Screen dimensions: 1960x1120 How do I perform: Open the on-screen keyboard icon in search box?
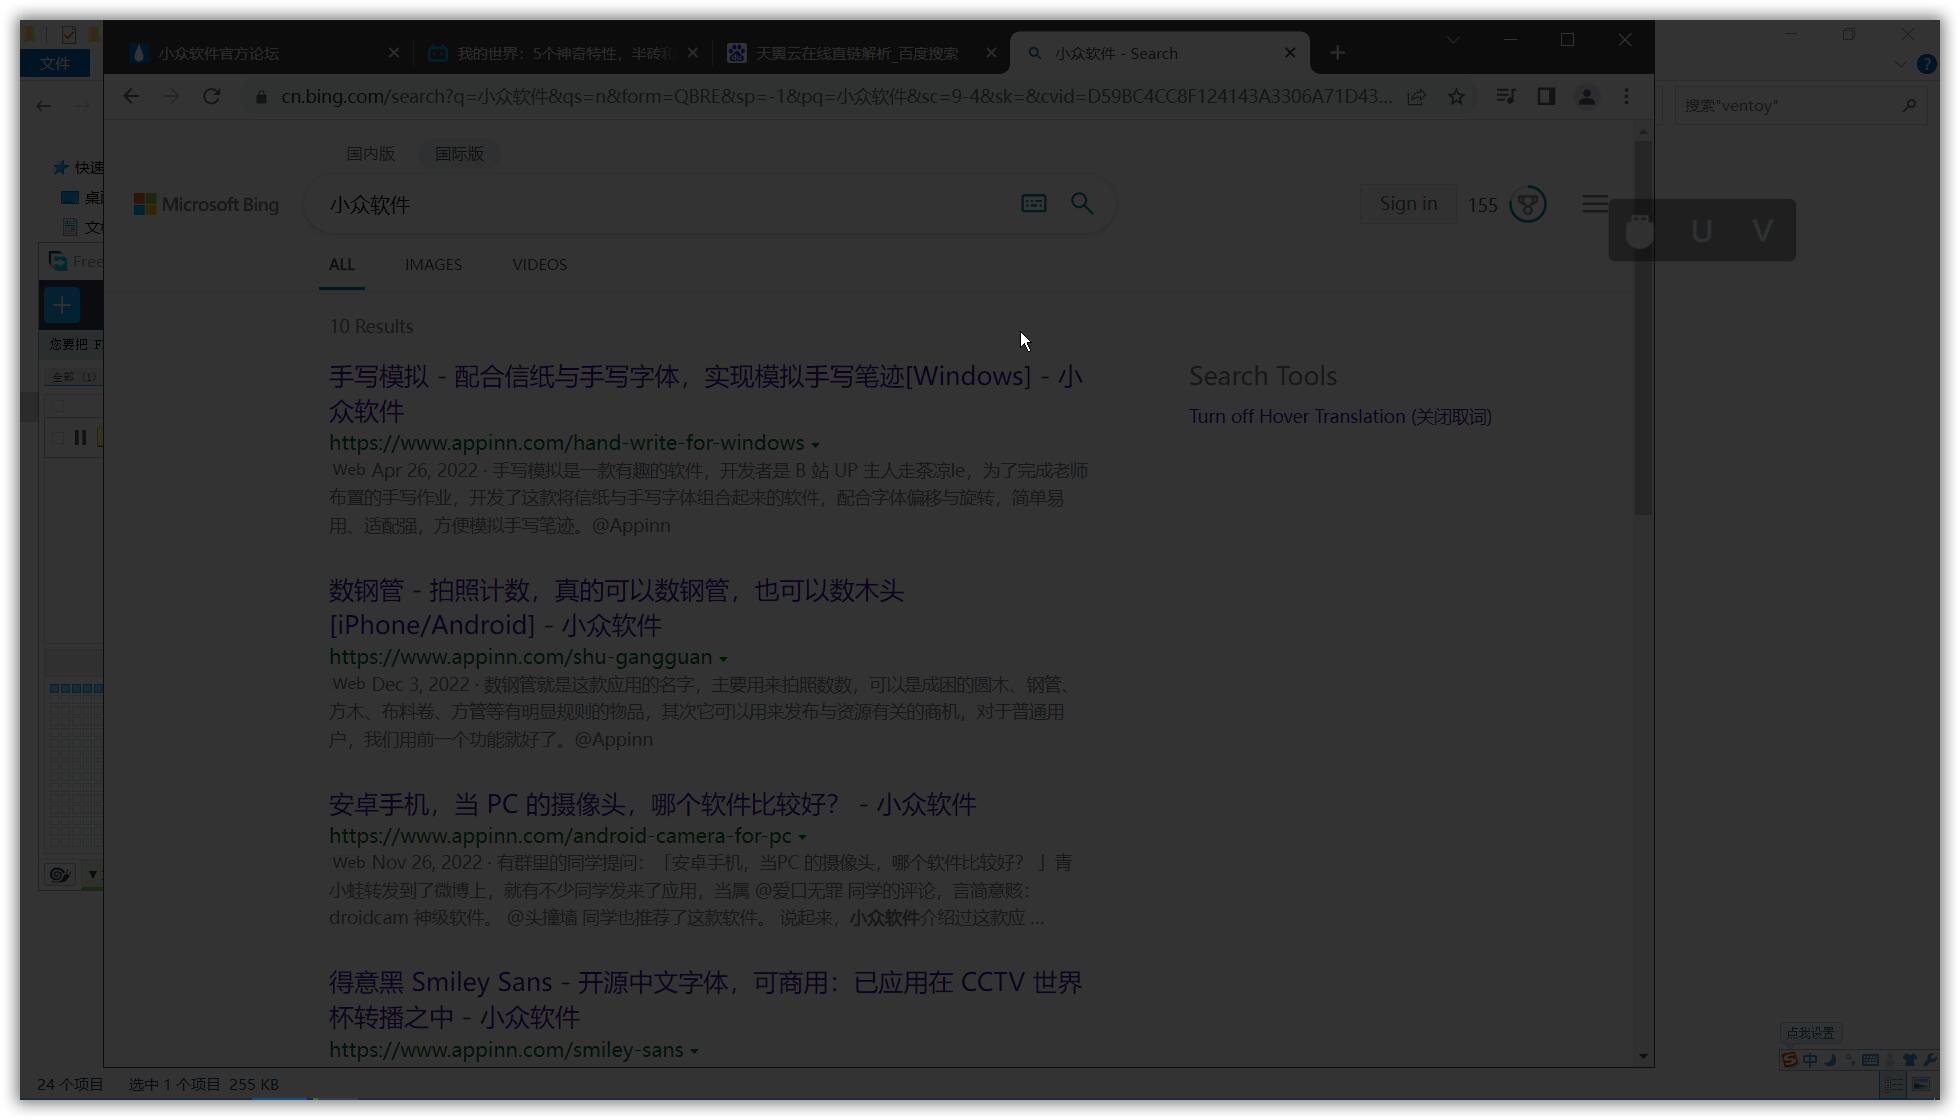point(1033,204)
